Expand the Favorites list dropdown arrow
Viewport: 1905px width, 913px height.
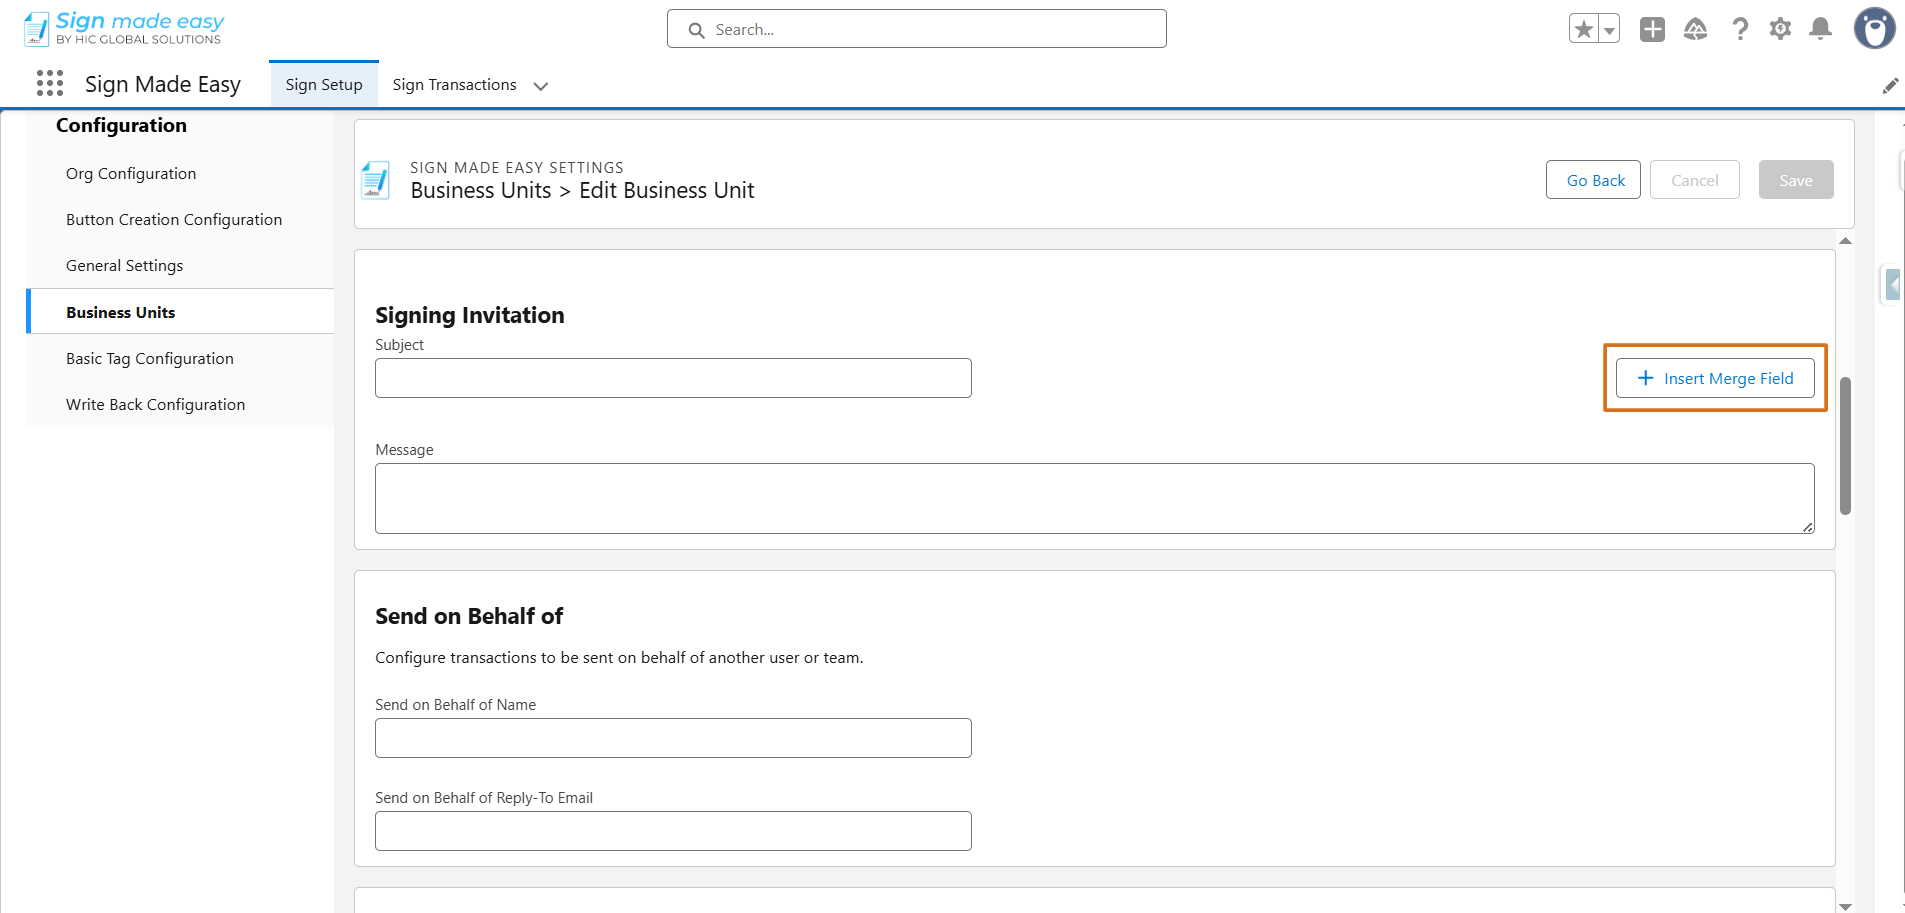click(x=1609, y=30)
